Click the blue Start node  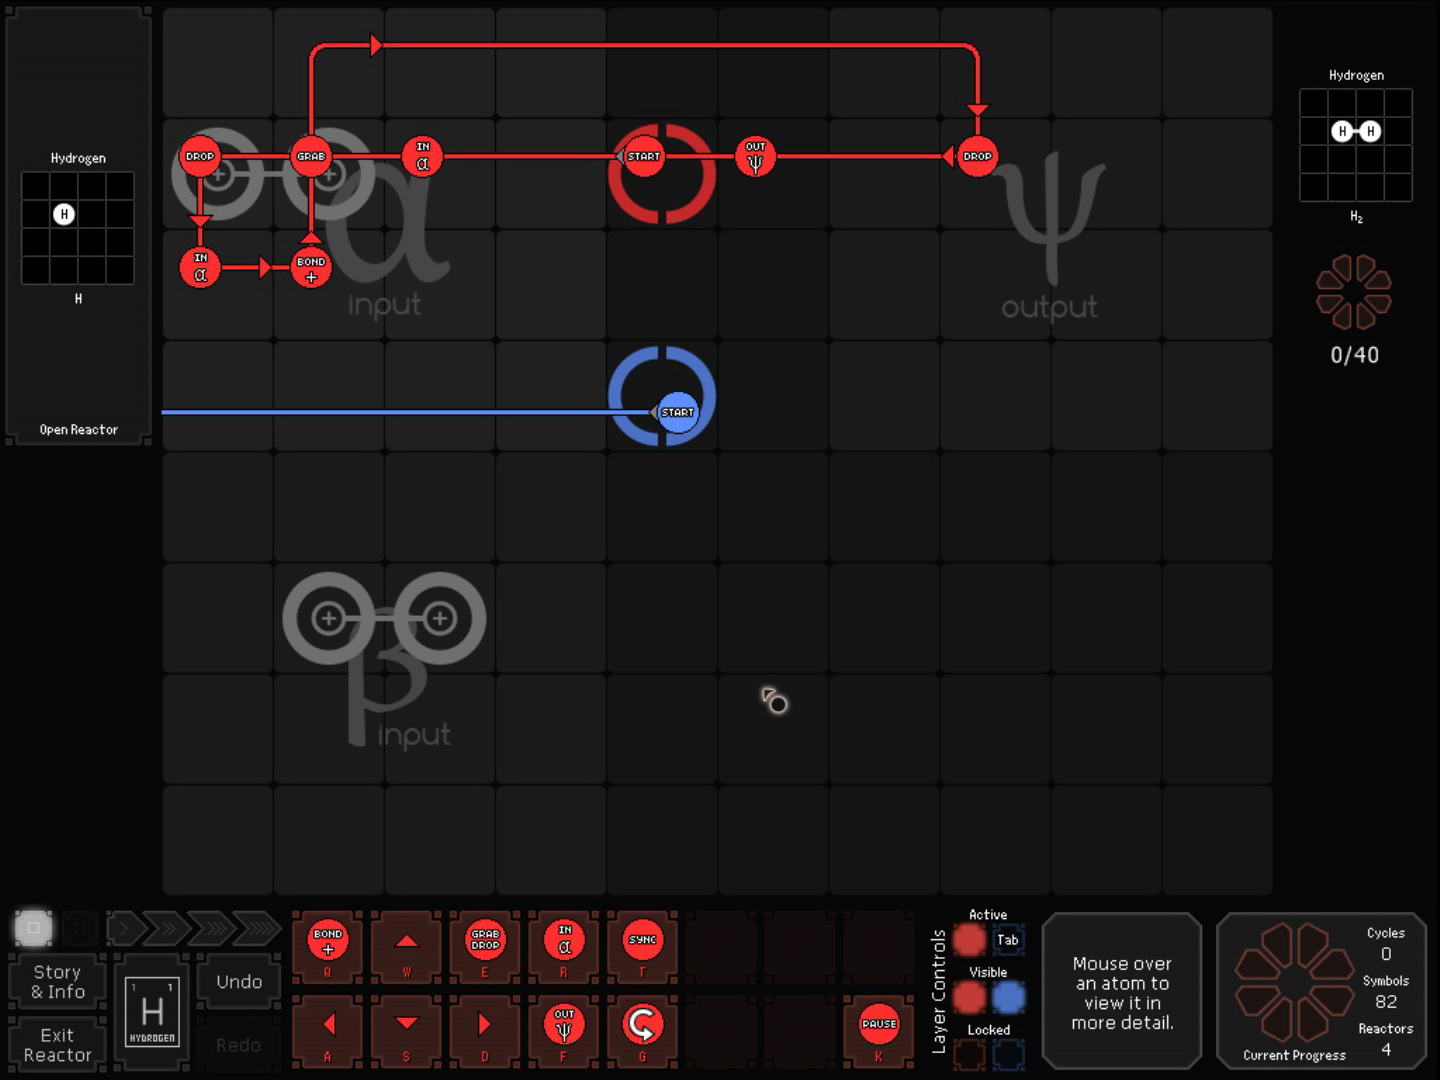pos(677,412)
